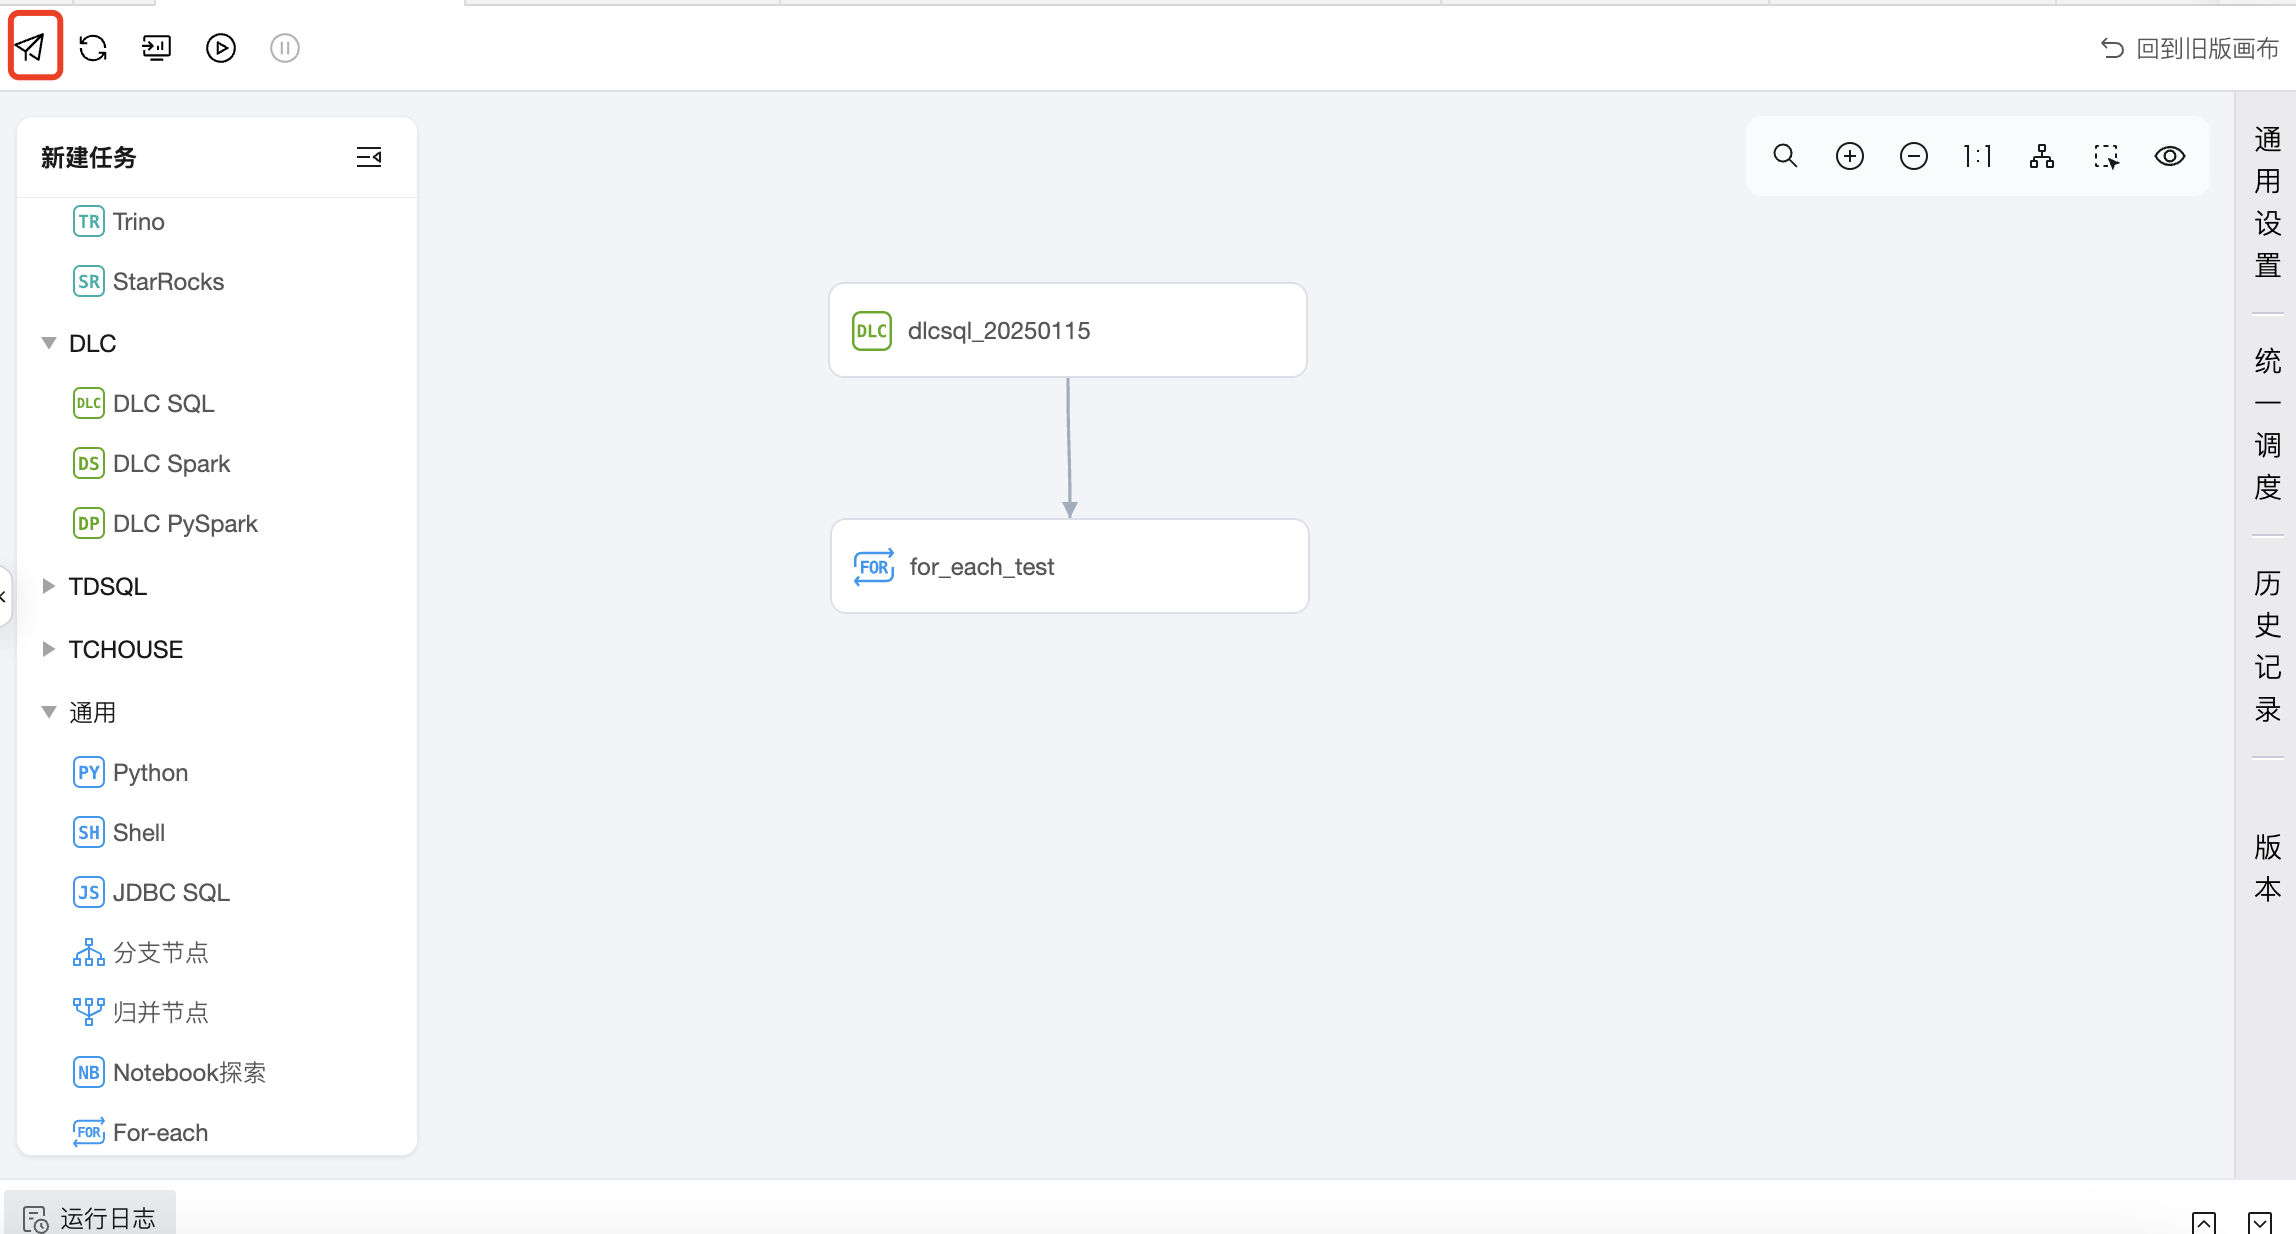2296x1234 pixels.
Task: Open the 历史记录 side tab
Action: tap(2267, 646)
